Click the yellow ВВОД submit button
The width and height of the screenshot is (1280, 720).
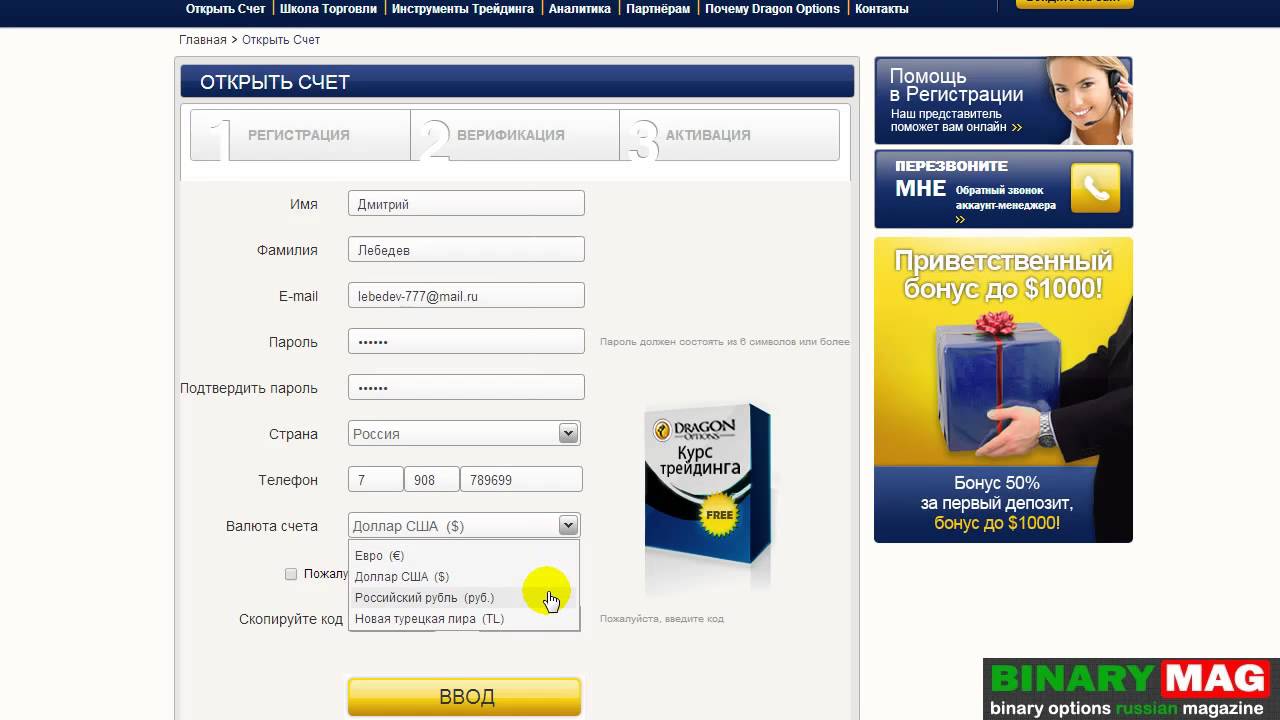(x=464, y=697)
